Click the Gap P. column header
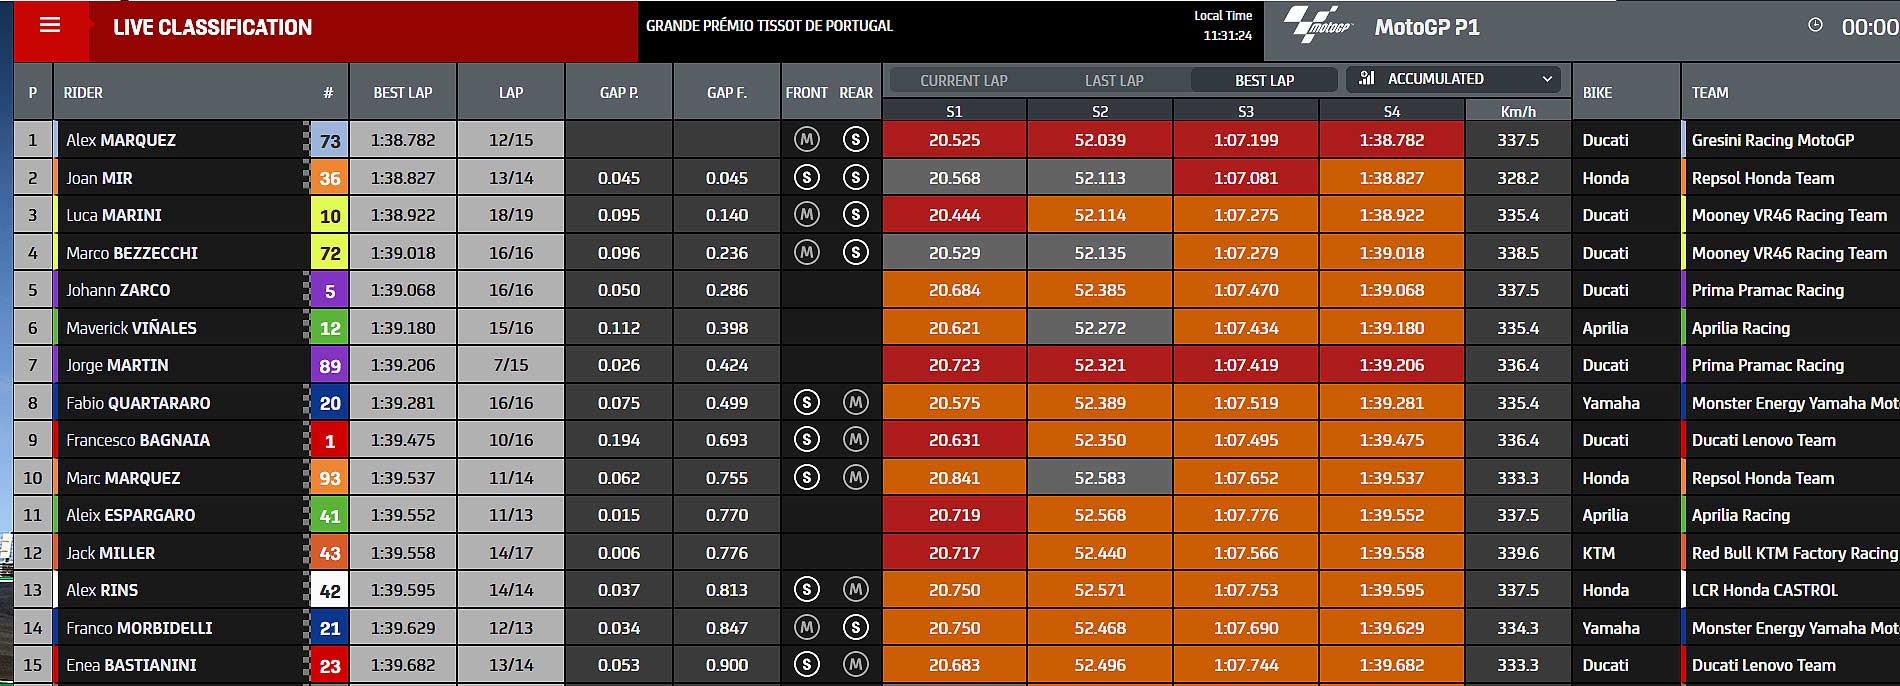The image size is (1900, 686). (x=619, y=92)
